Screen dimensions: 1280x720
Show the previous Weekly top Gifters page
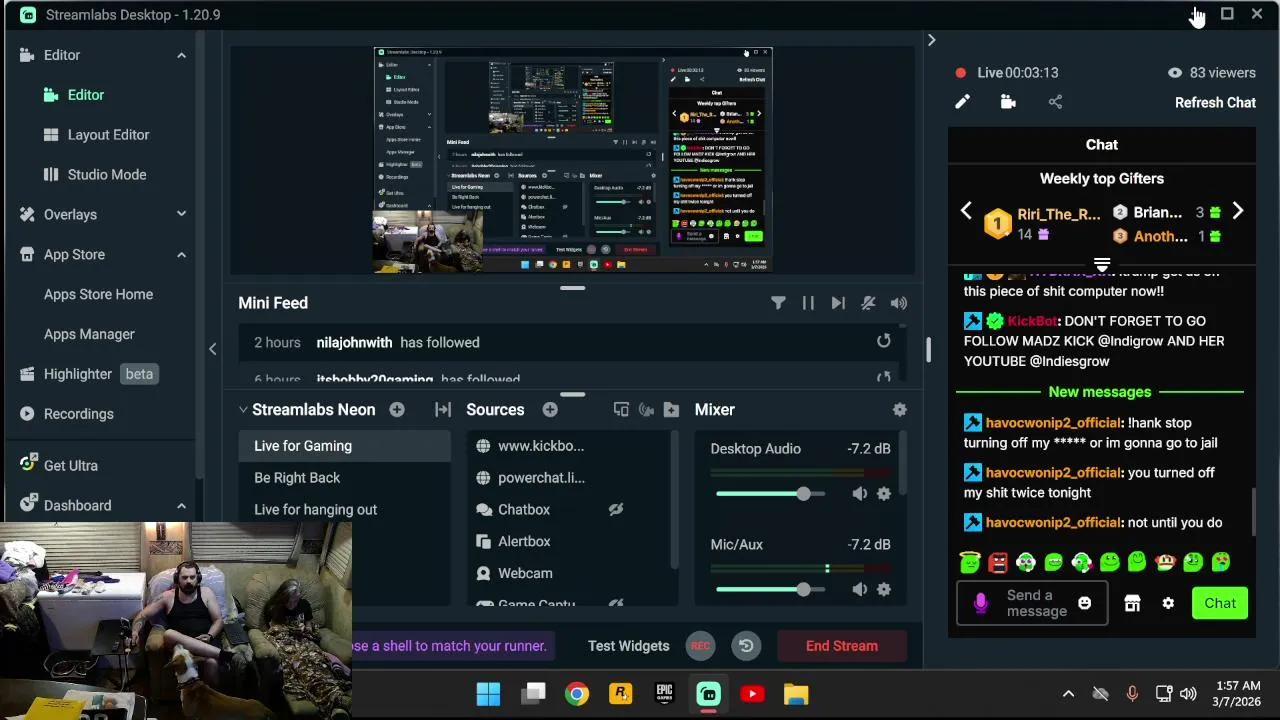pyautogui.click(x=966, y=211)
